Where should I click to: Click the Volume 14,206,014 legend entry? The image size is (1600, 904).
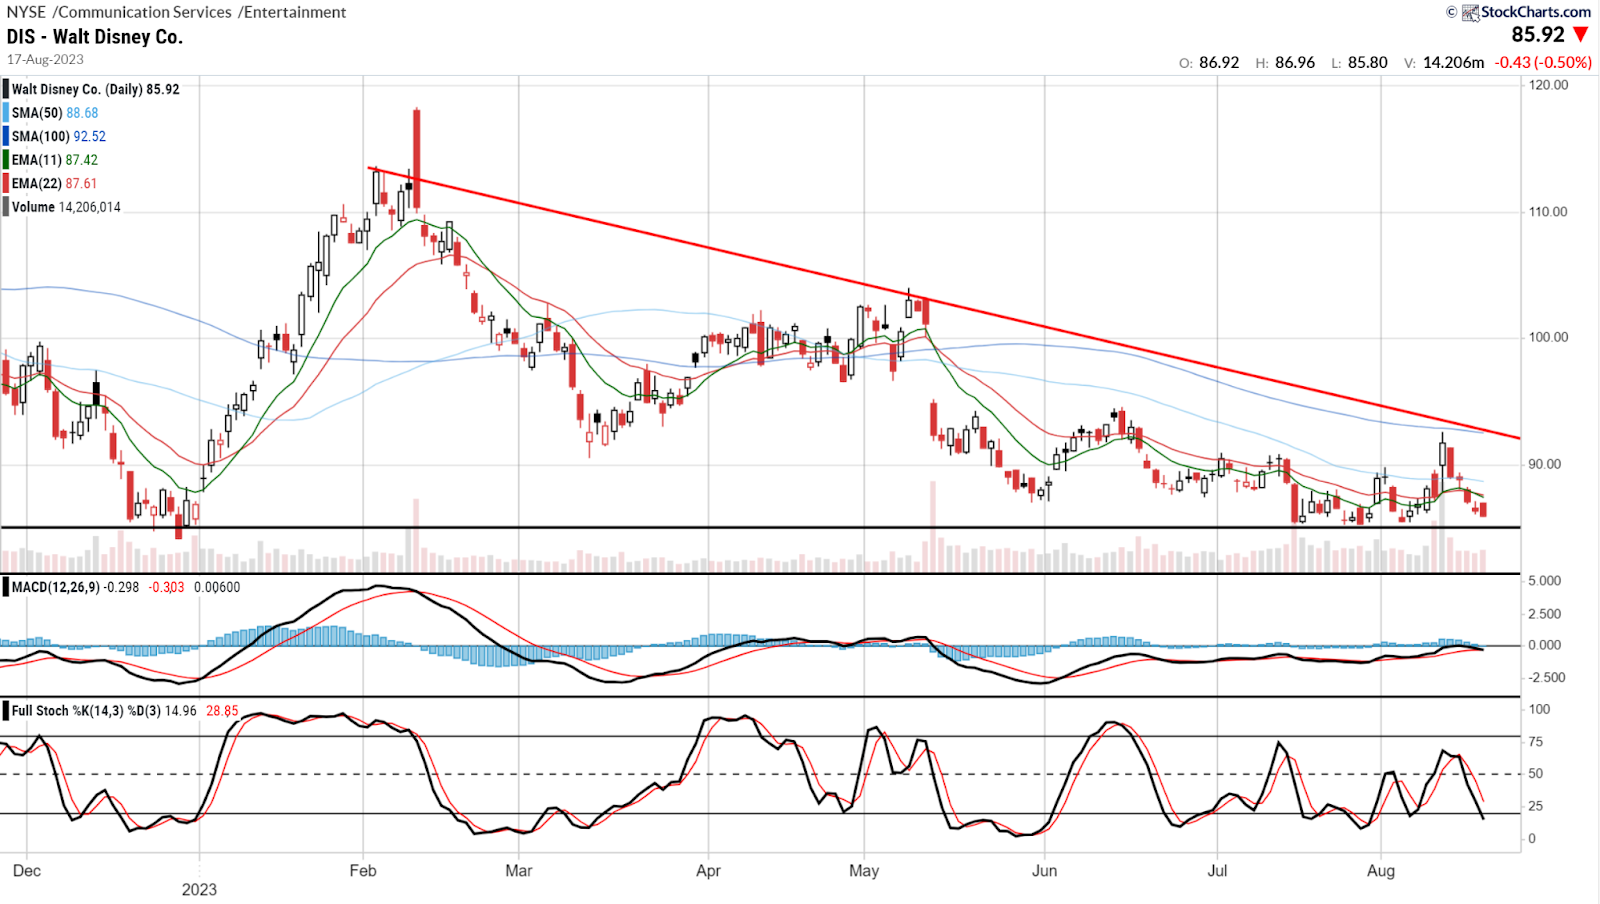(x=66, y=207)
